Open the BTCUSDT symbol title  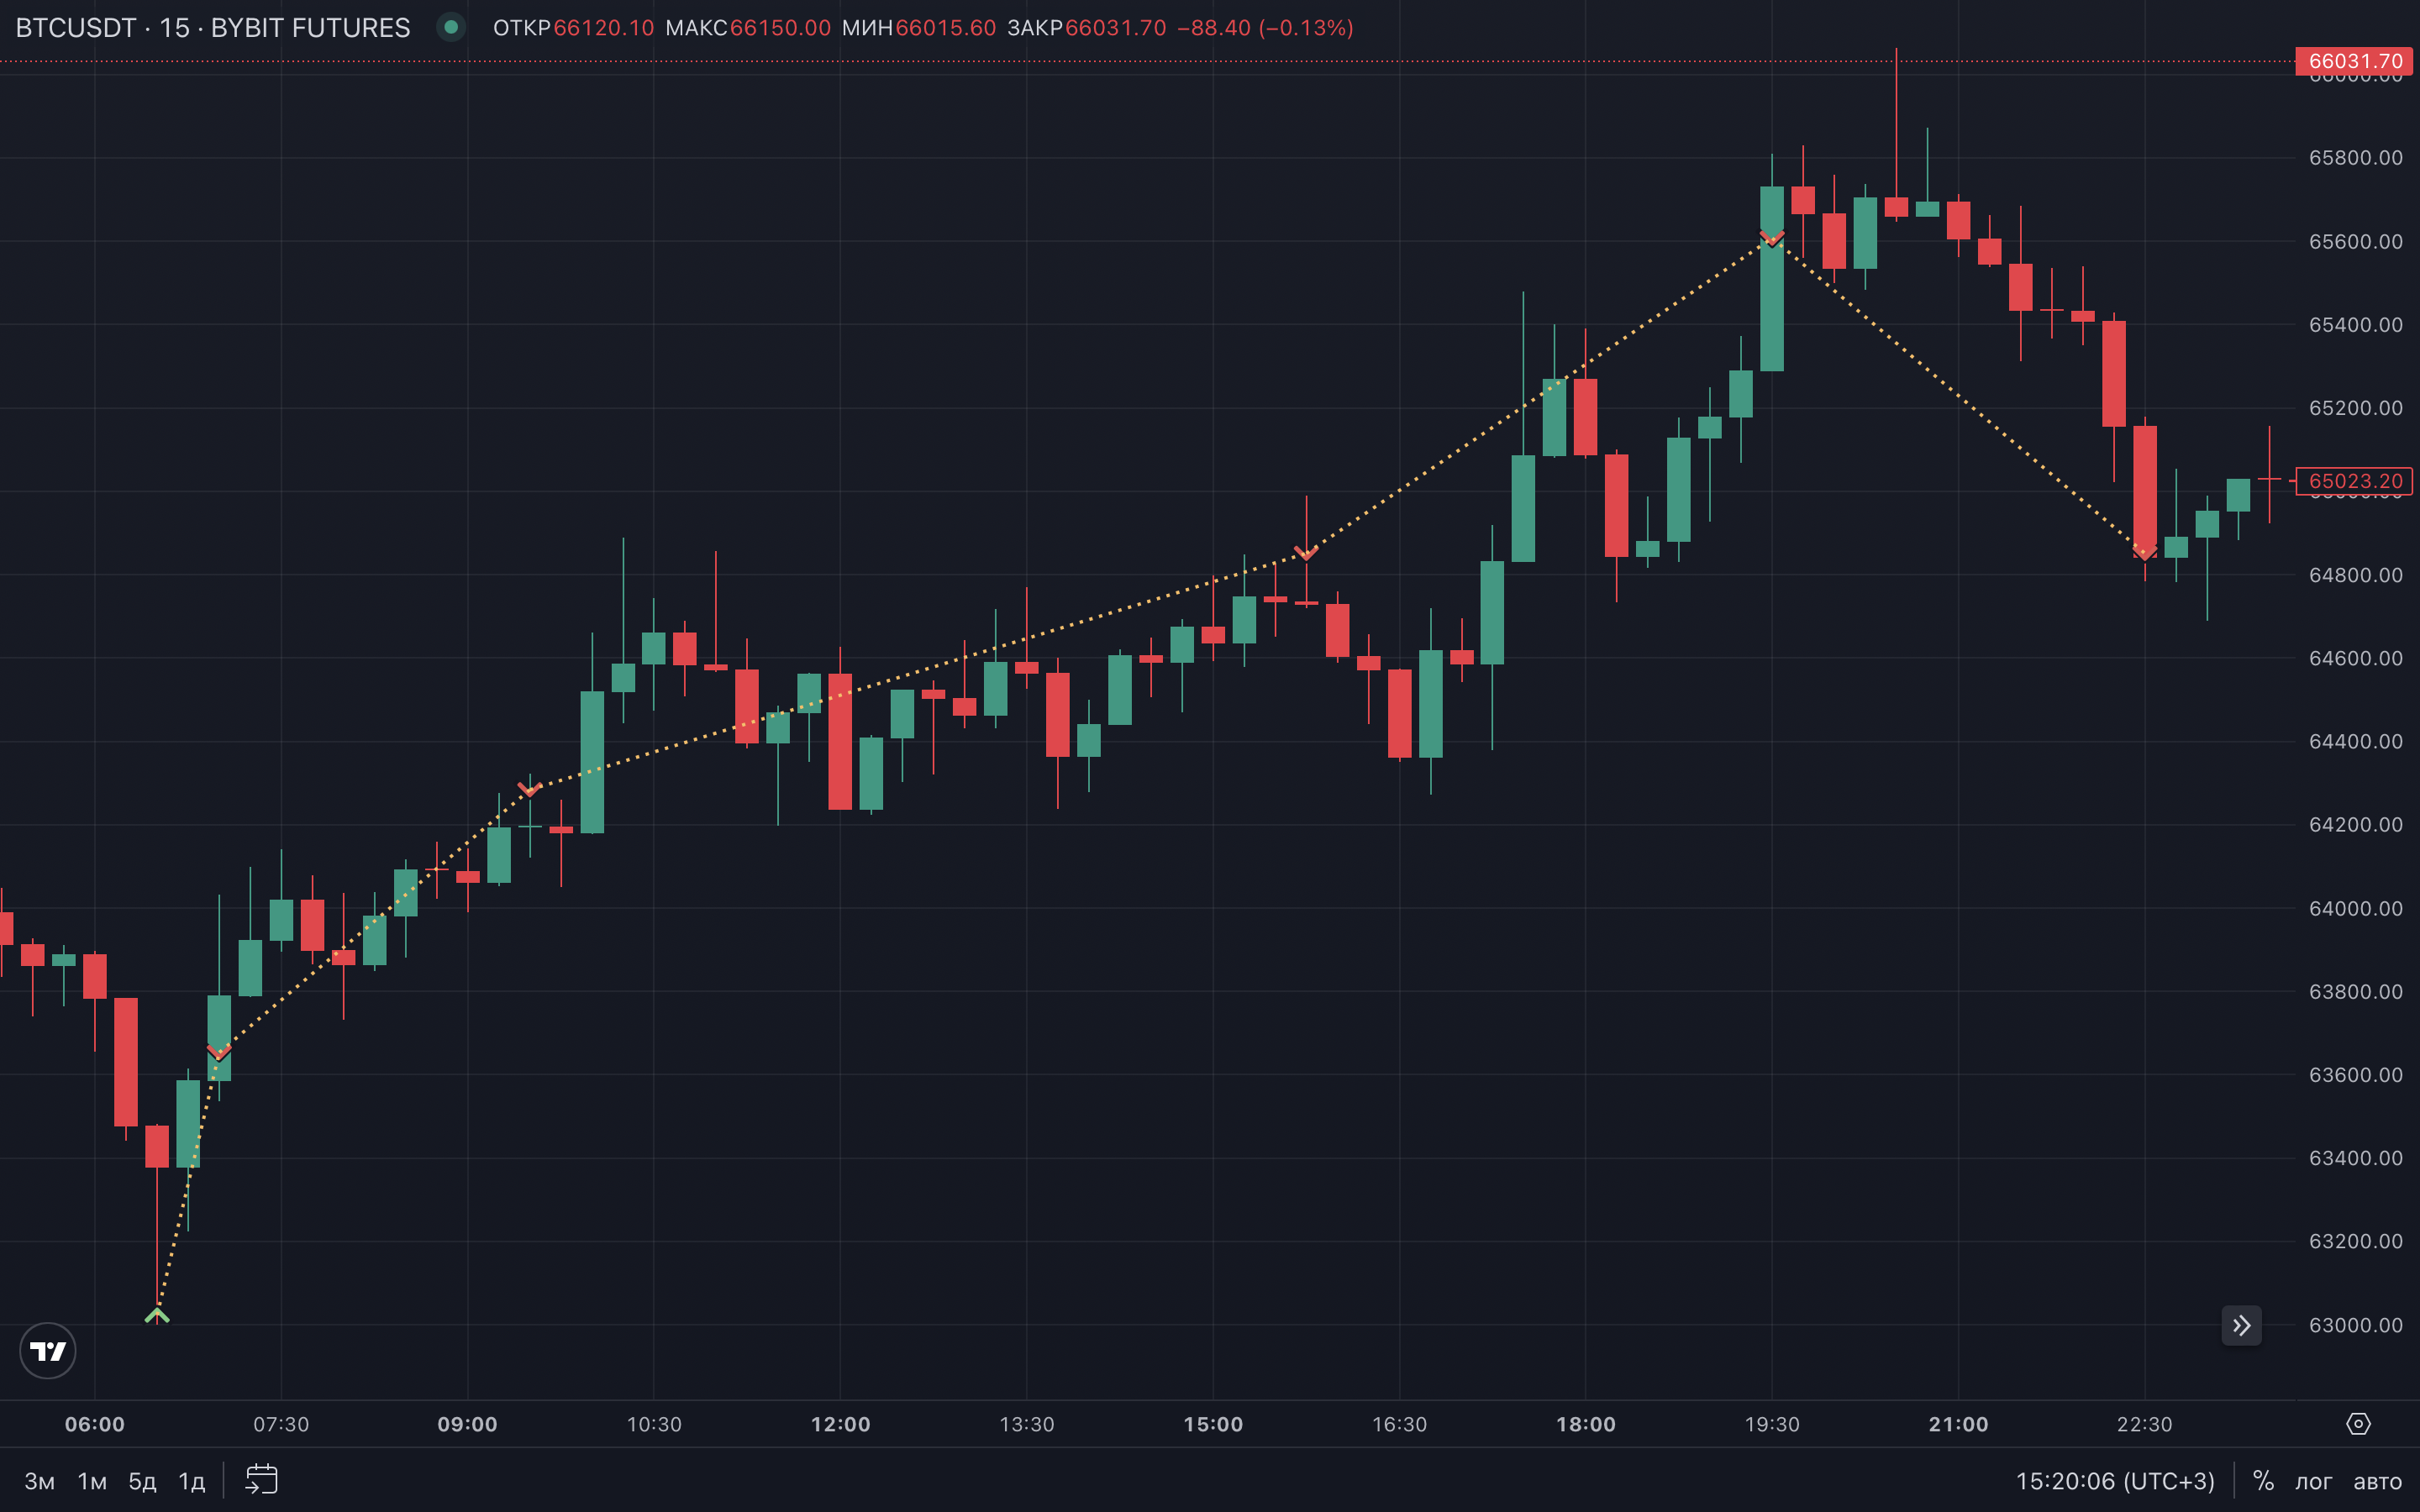pos(212,28)
